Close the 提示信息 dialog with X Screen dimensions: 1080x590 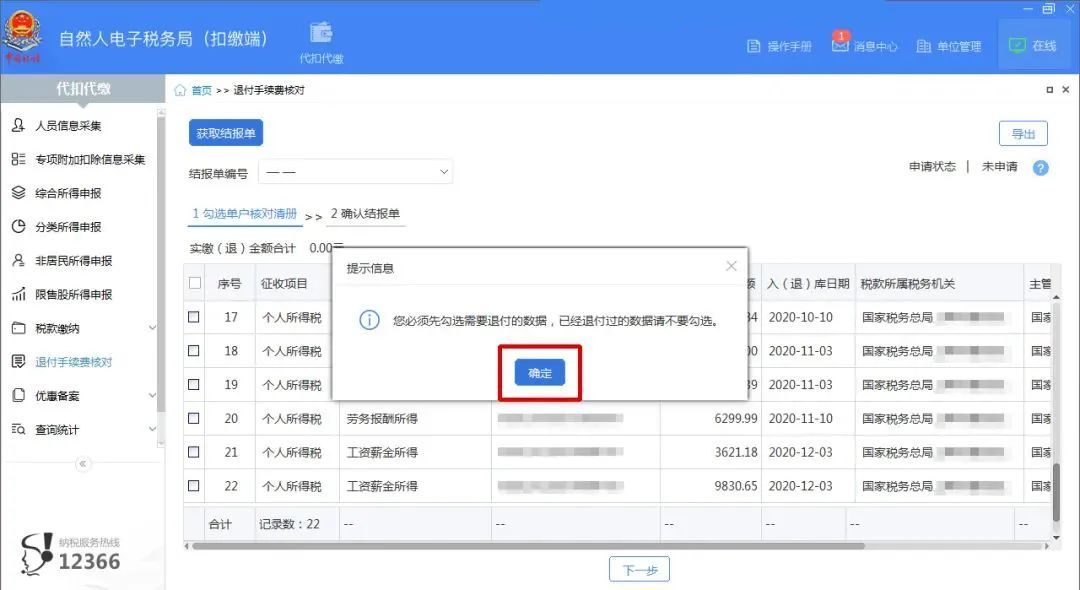(x=731, y=266)
